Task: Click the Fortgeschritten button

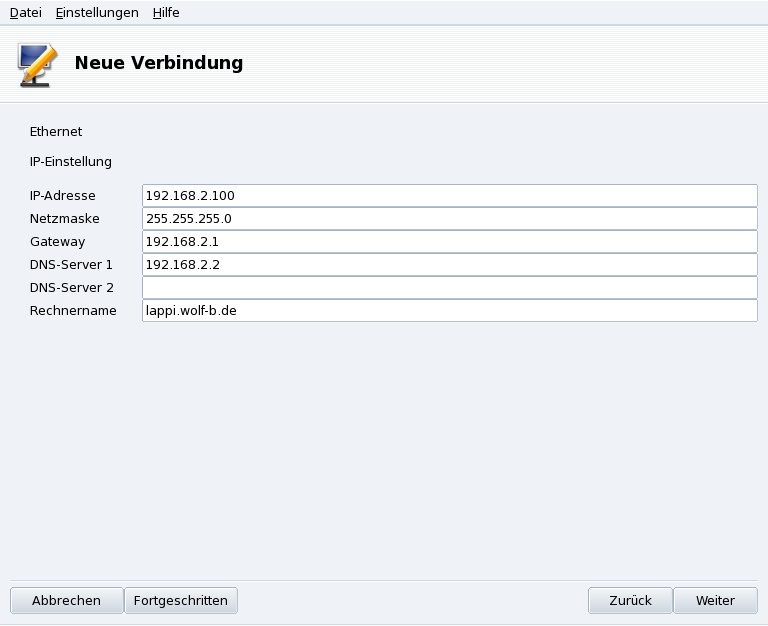Action: click(x=181, y=600)
